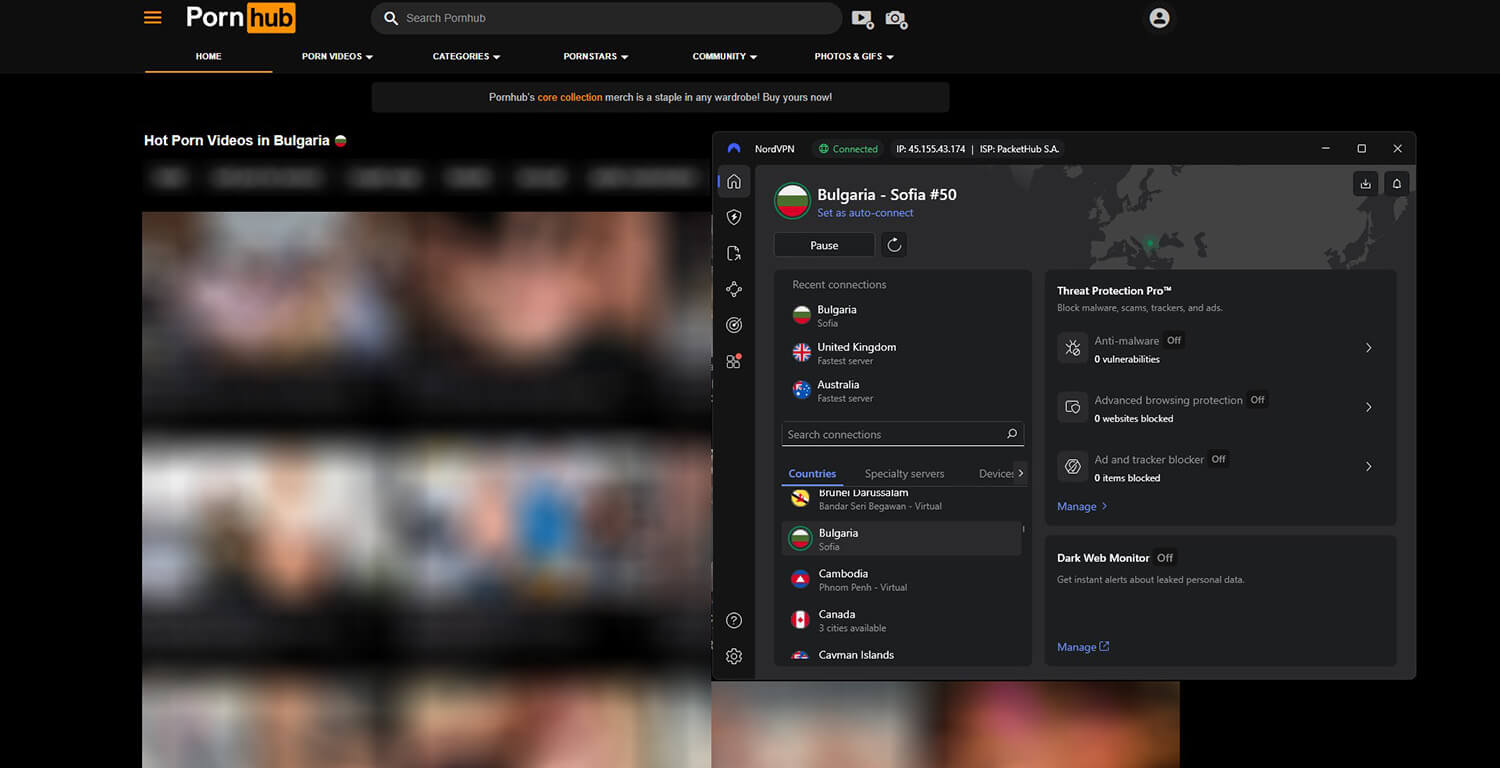Open the downloads icon near the bell
The height and width of the screenshot is (768, 1500).
1365,183
